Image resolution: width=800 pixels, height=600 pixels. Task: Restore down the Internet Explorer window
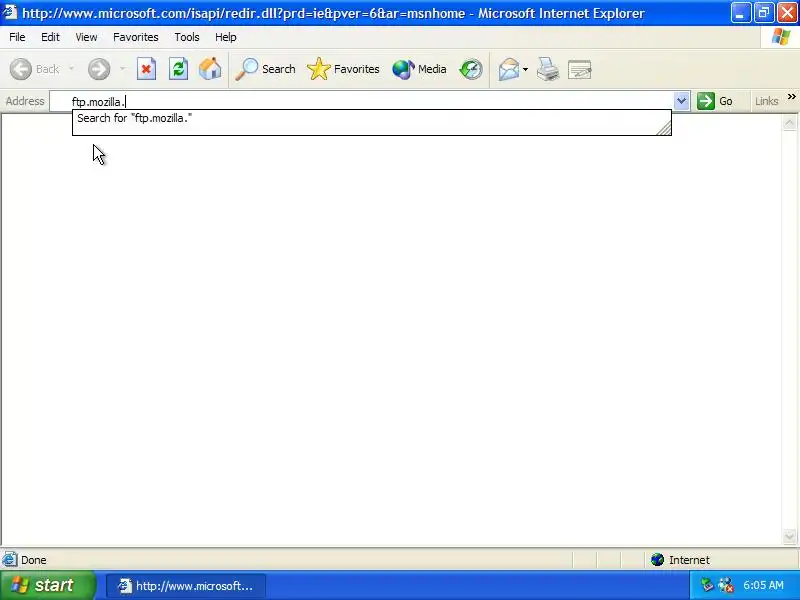coord(764,13)
